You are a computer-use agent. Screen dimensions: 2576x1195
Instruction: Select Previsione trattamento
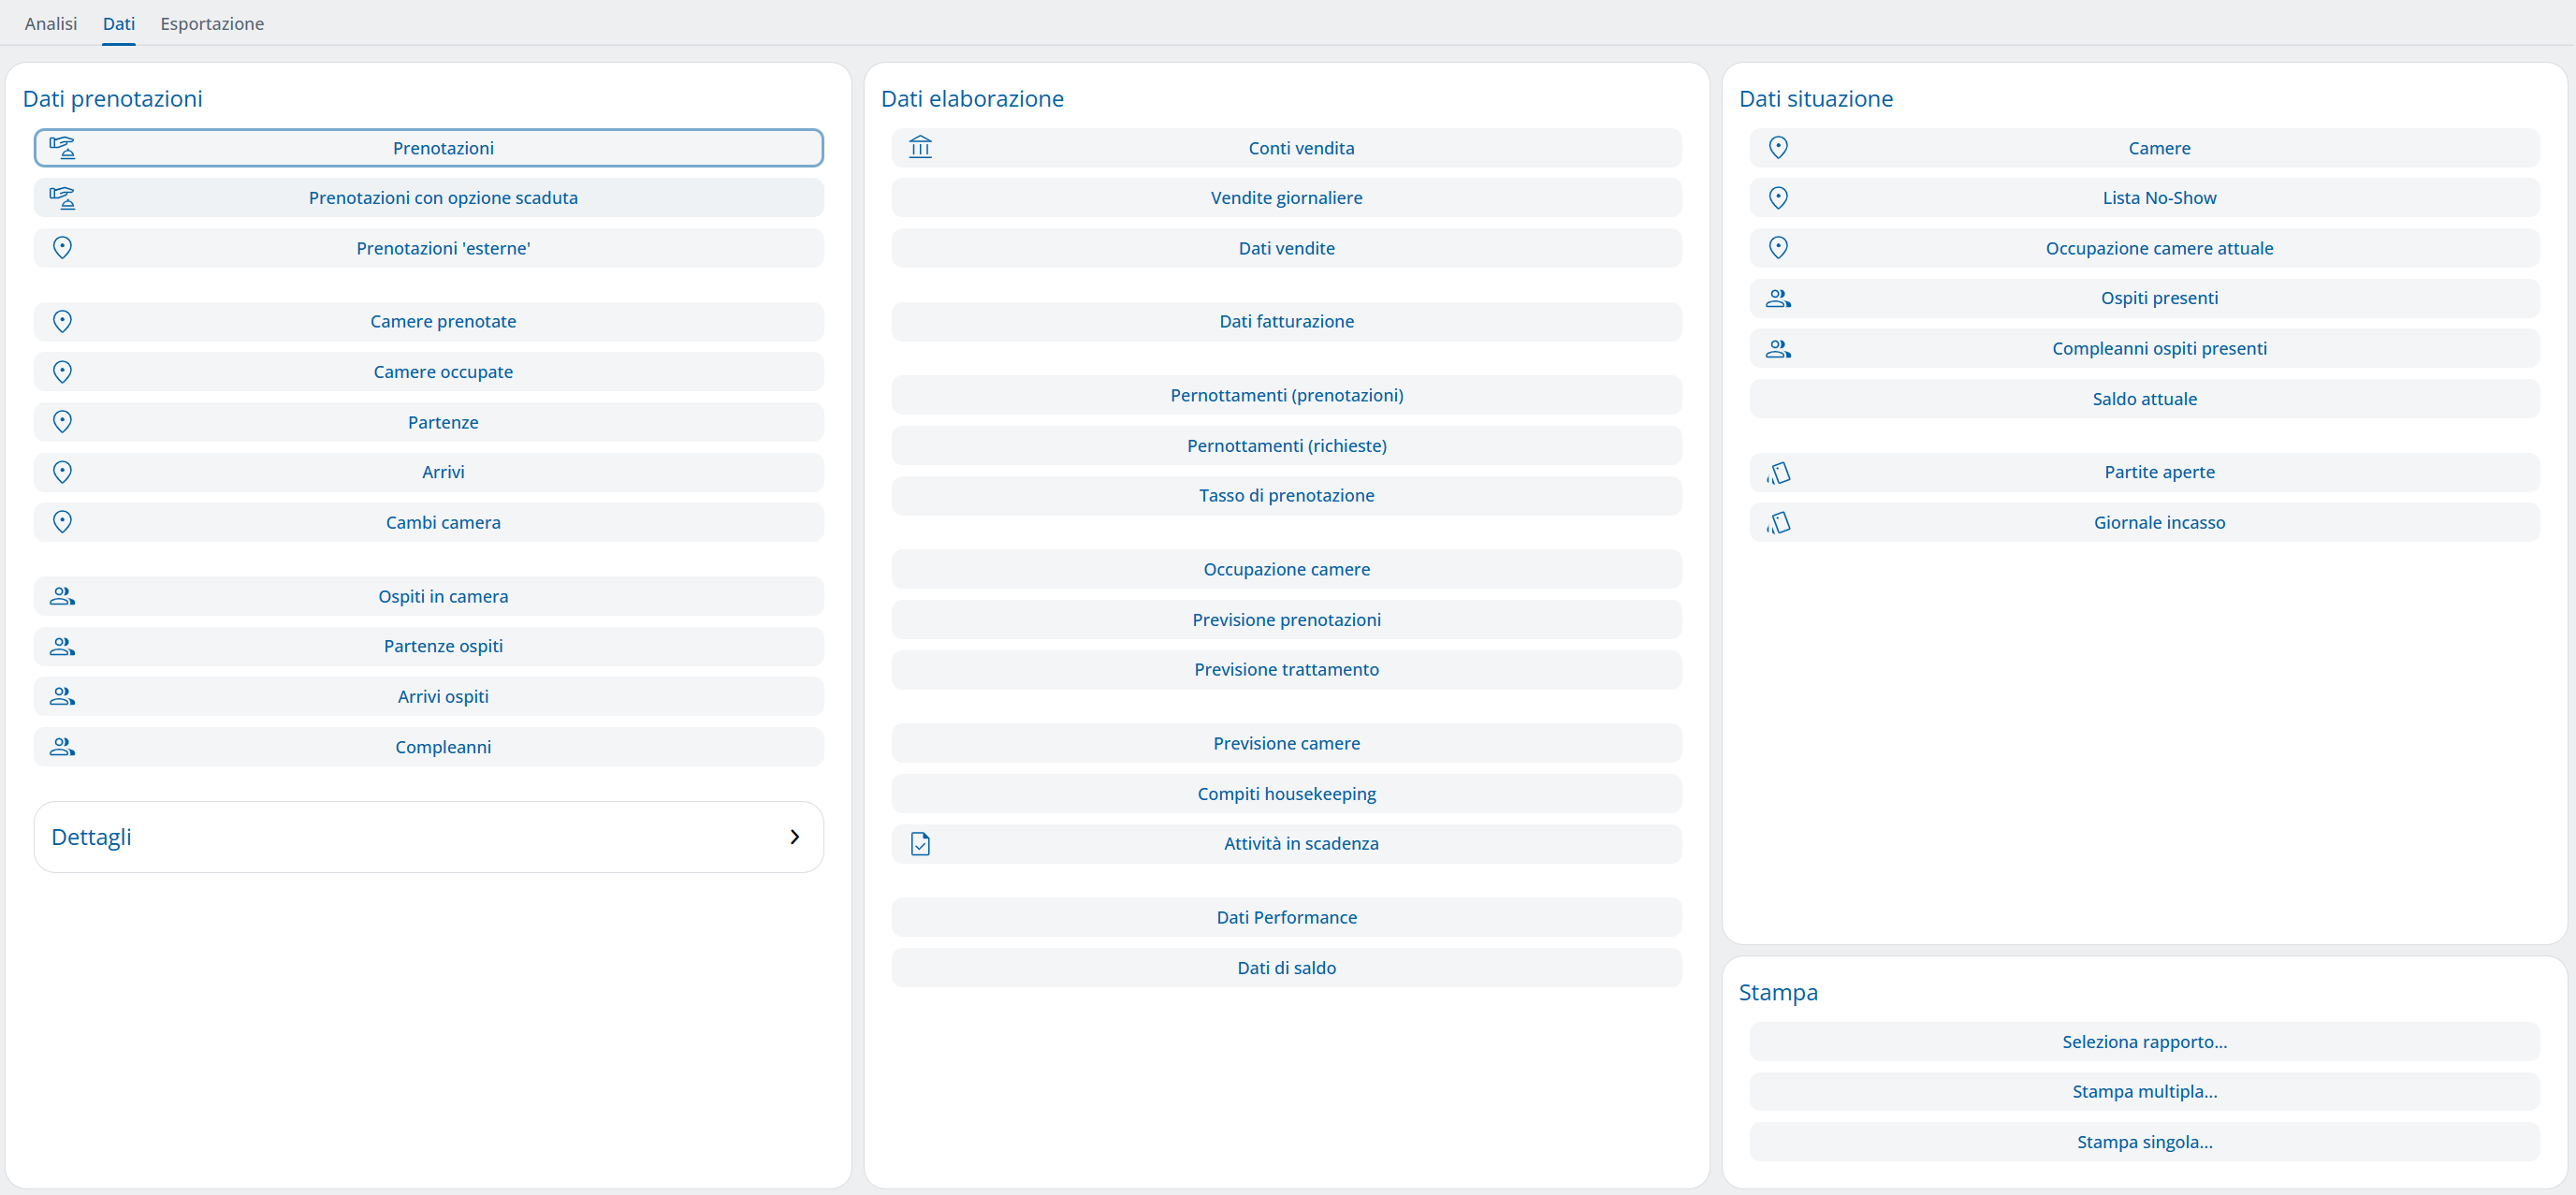pos(1286,670)
